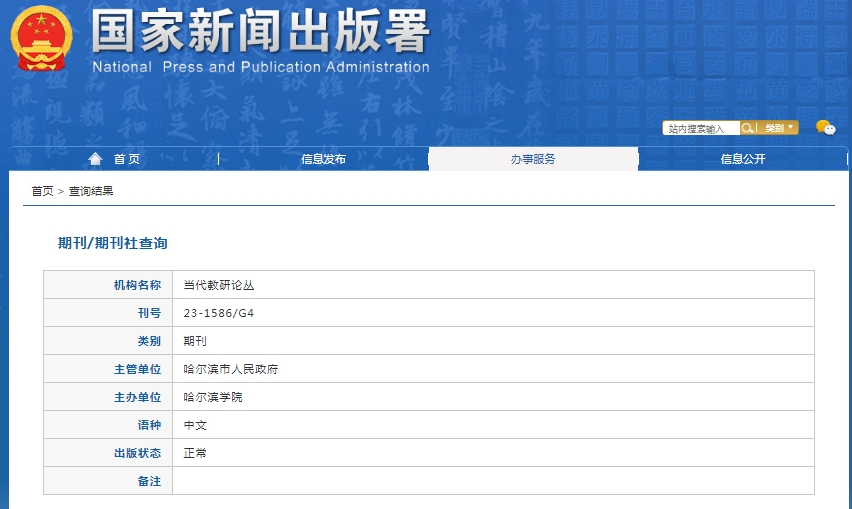This screenshot has width=852, height=509.
Task: Click the magnifier search icon
Action: [748, 128]
